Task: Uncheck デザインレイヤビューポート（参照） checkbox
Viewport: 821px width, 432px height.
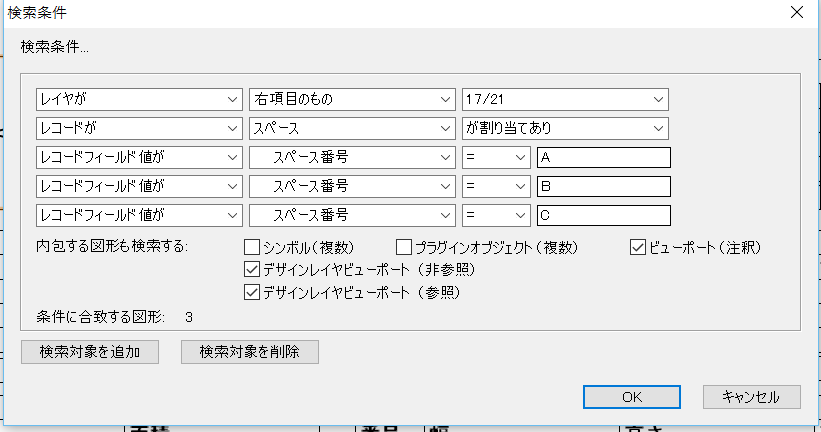Action: (252, 293)
